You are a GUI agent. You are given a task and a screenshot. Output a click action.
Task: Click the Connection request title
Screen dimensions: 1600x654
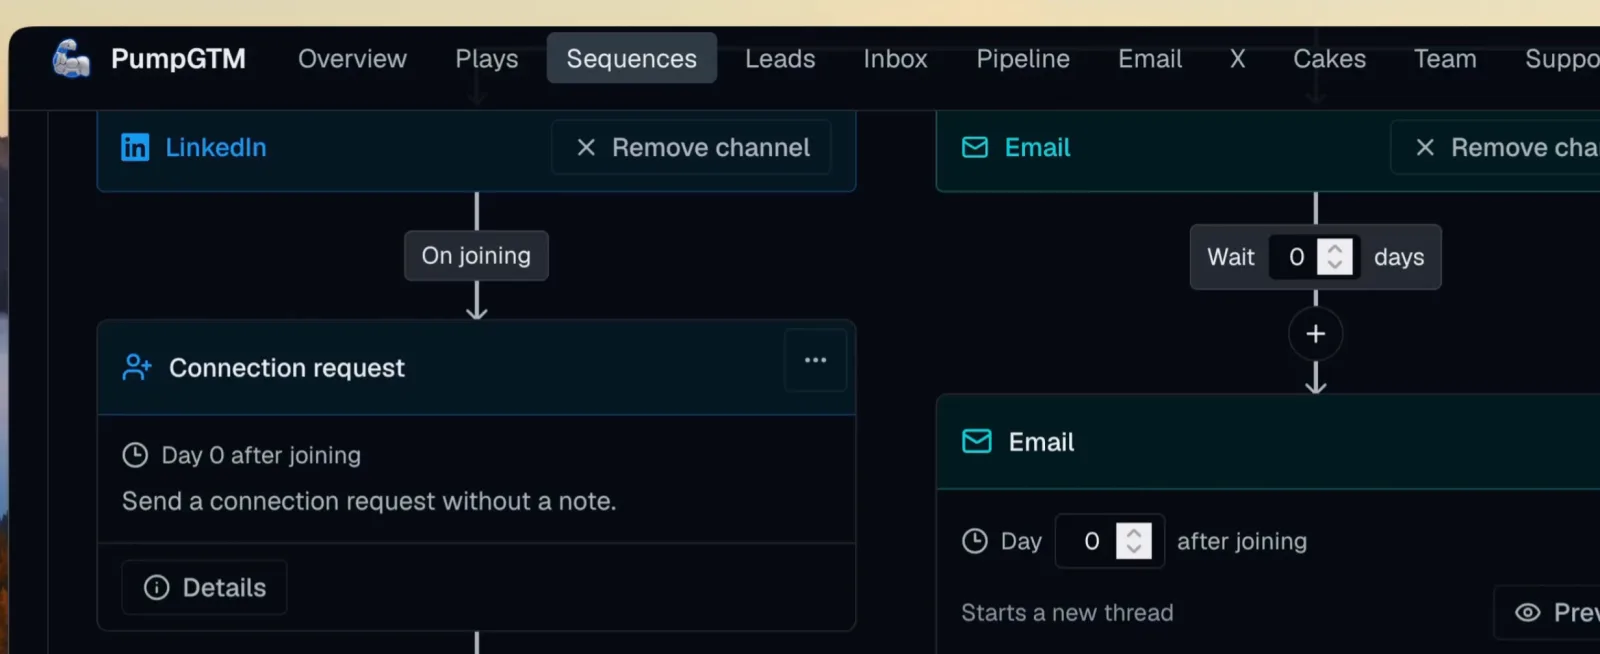point(287,368)
